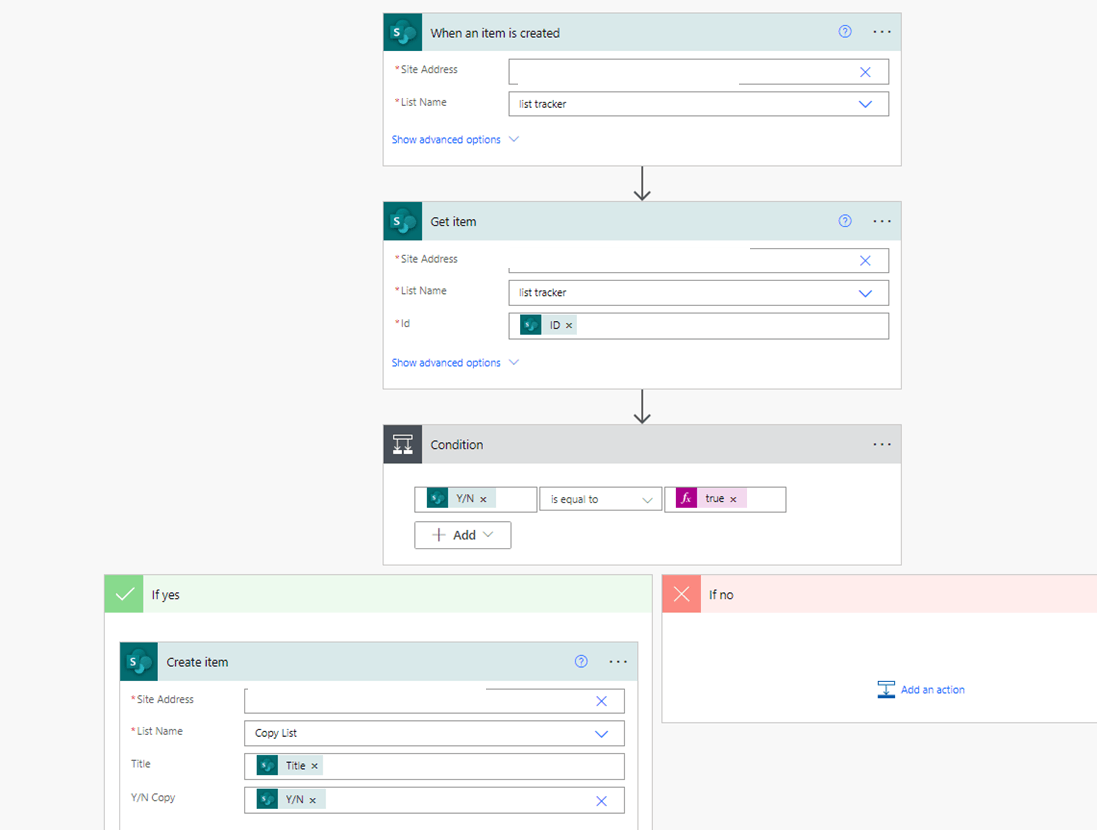
Task: Clear the Y/N Copy field value
Action: tap(601, 801)
